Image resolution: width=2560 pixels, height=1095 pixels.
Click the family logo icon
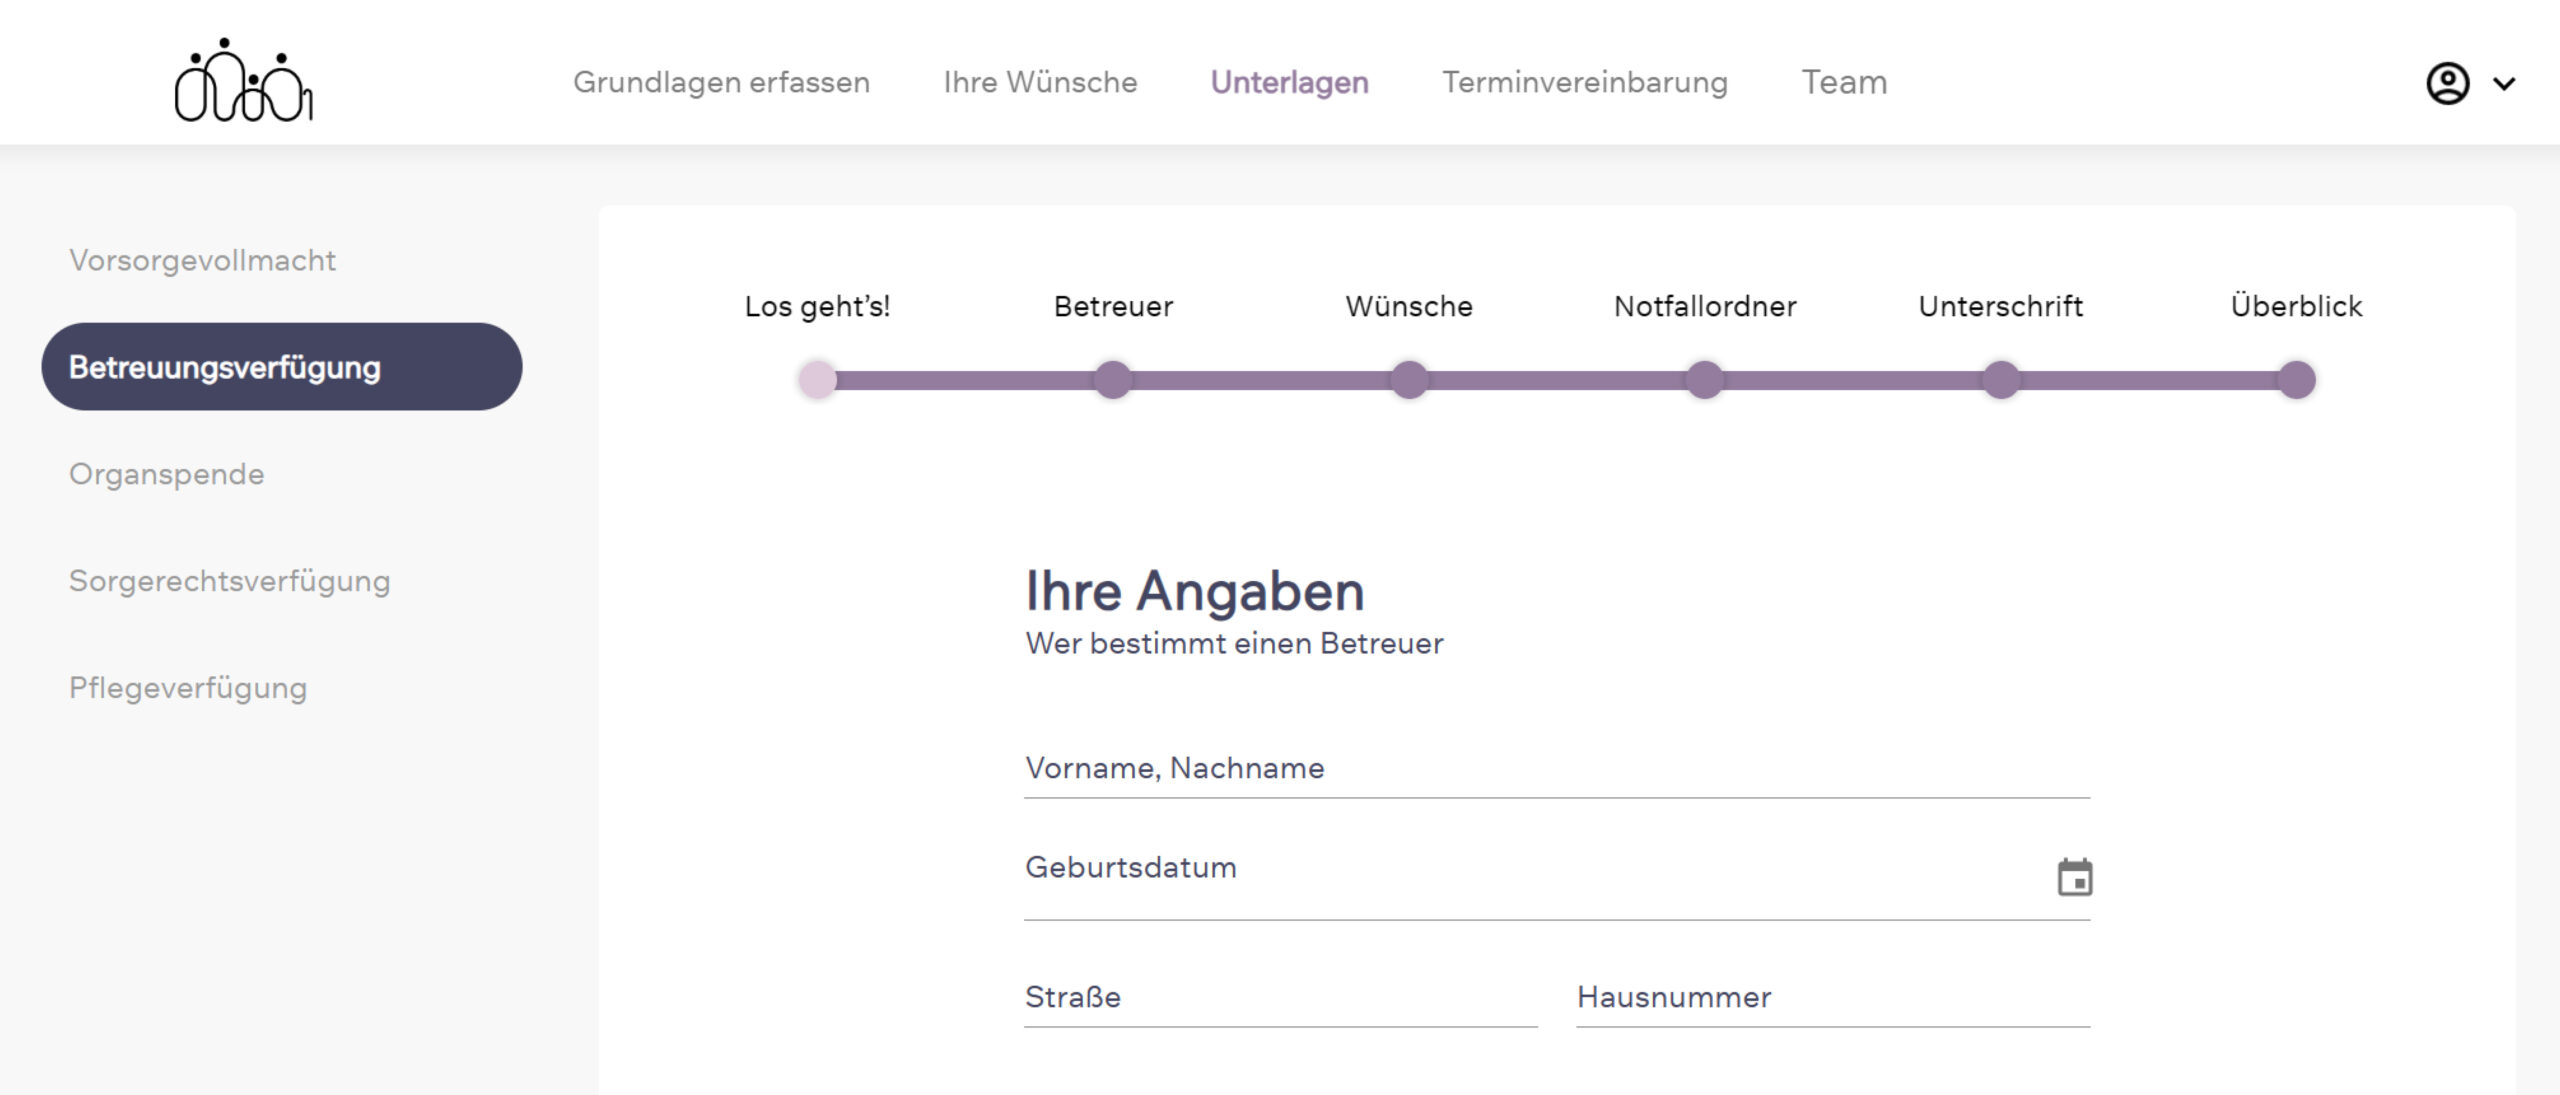[243, 81]
